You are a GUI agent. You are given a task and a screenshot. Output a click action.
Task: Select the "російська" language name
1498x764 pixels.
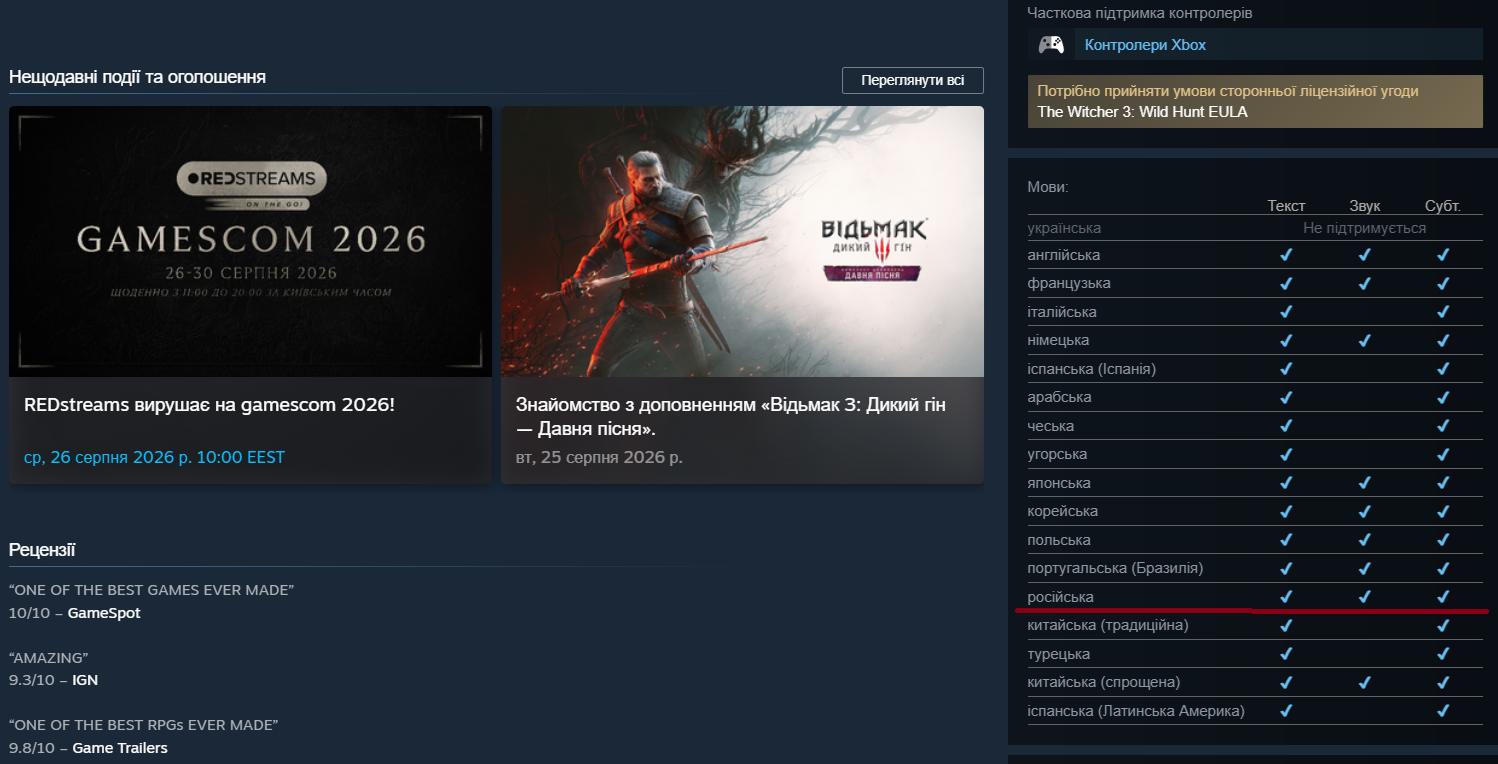[1061, 597]
